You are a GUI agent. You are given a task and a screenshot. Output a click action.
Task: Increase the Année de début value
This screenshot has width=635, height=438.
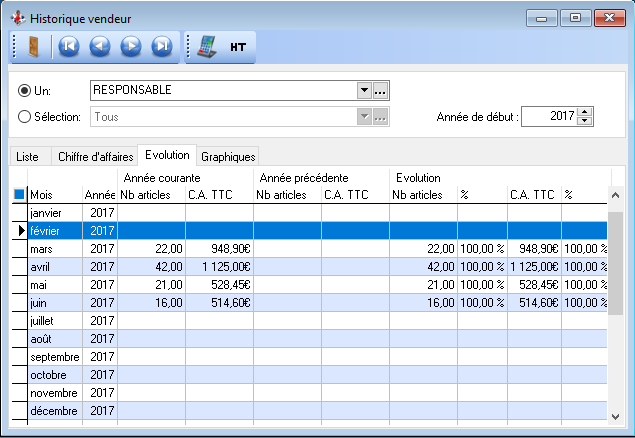(x=586, y=112)
